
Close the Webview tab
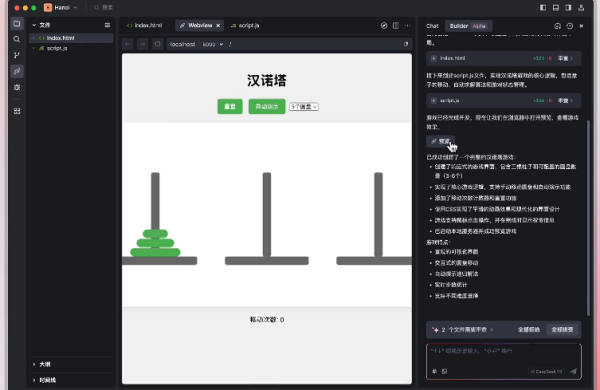tap(218, 26)
